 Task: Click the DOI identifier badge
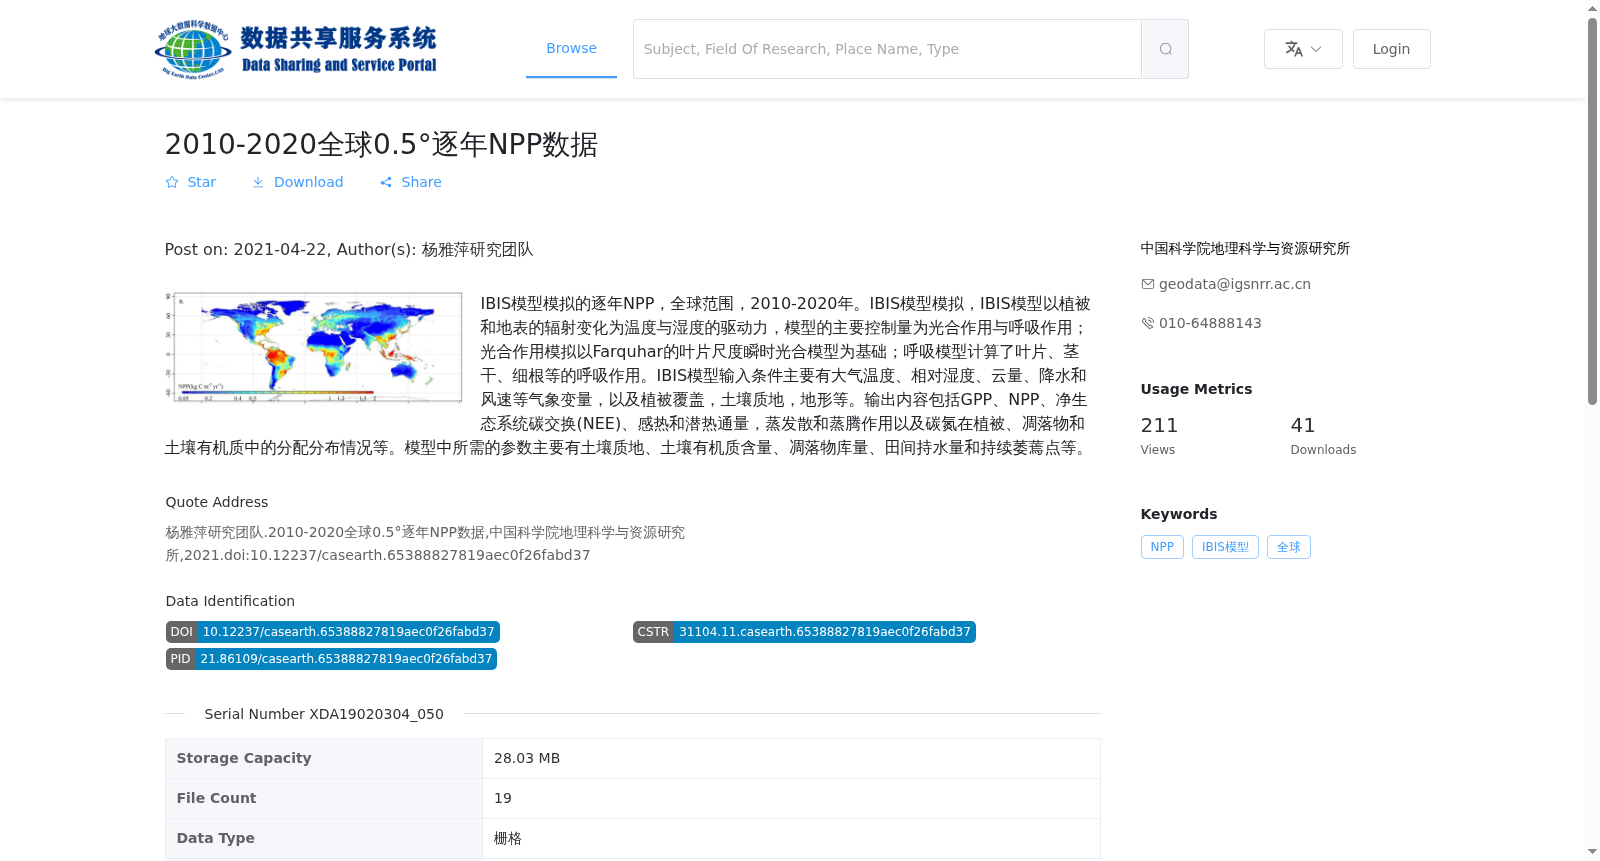point(332,632)
